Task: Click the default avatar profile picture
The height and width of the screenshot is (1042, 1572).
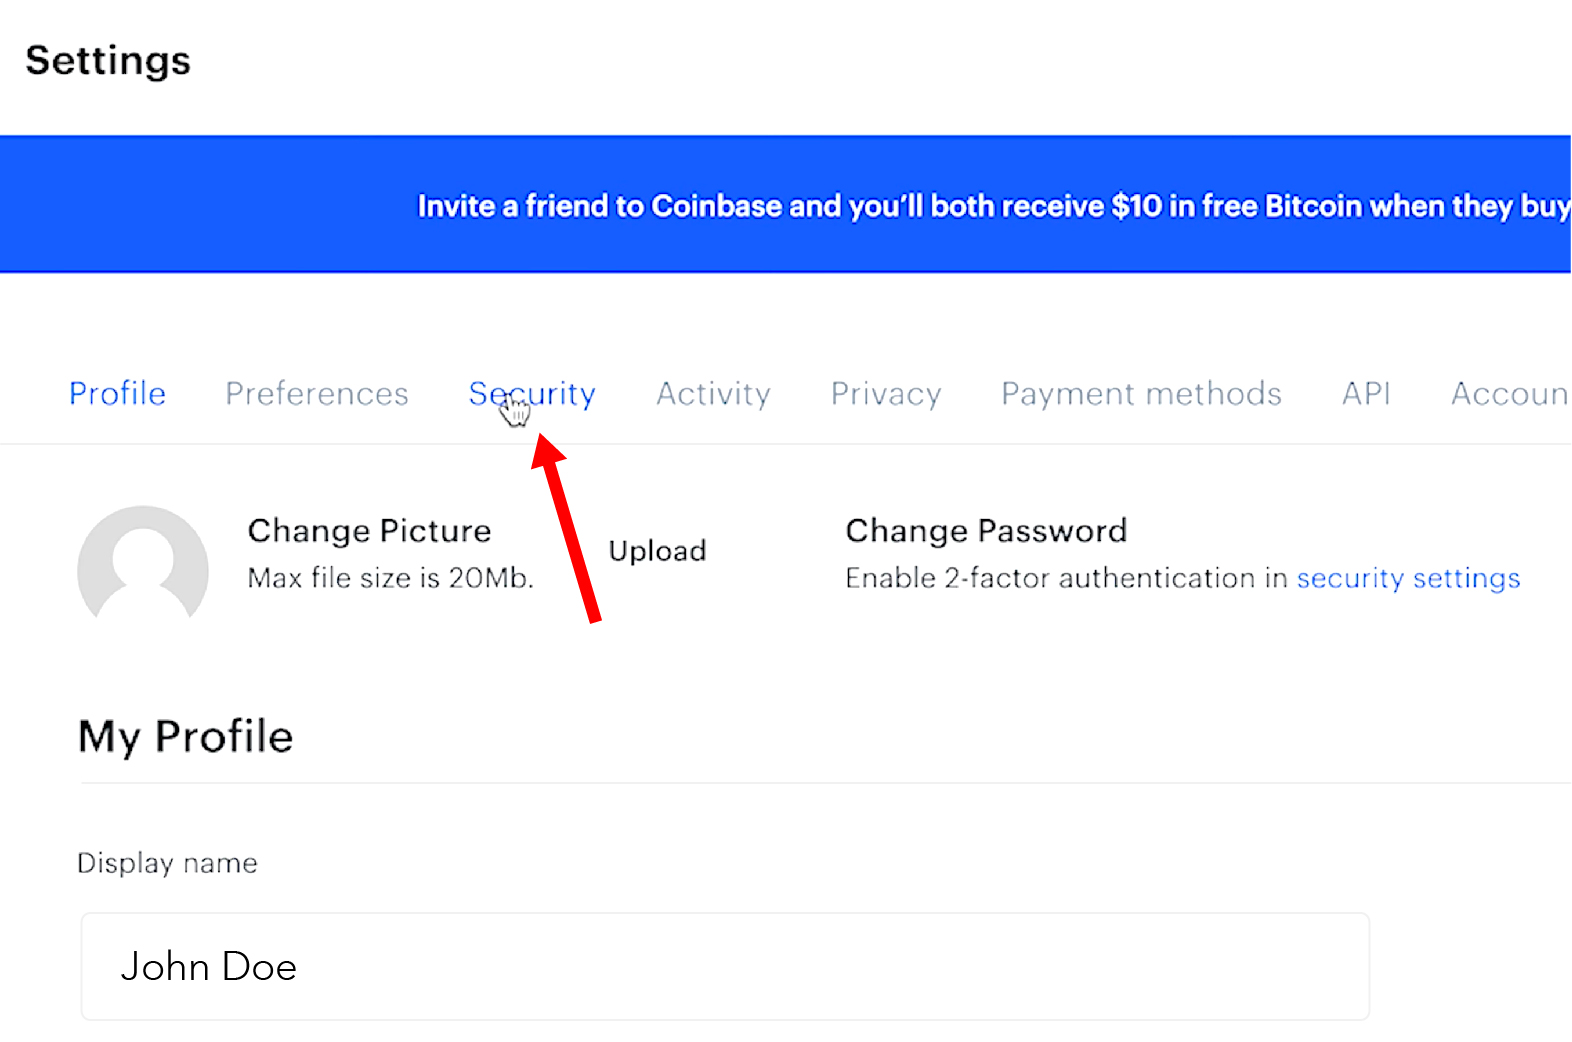Action: (x=143, y=564)
